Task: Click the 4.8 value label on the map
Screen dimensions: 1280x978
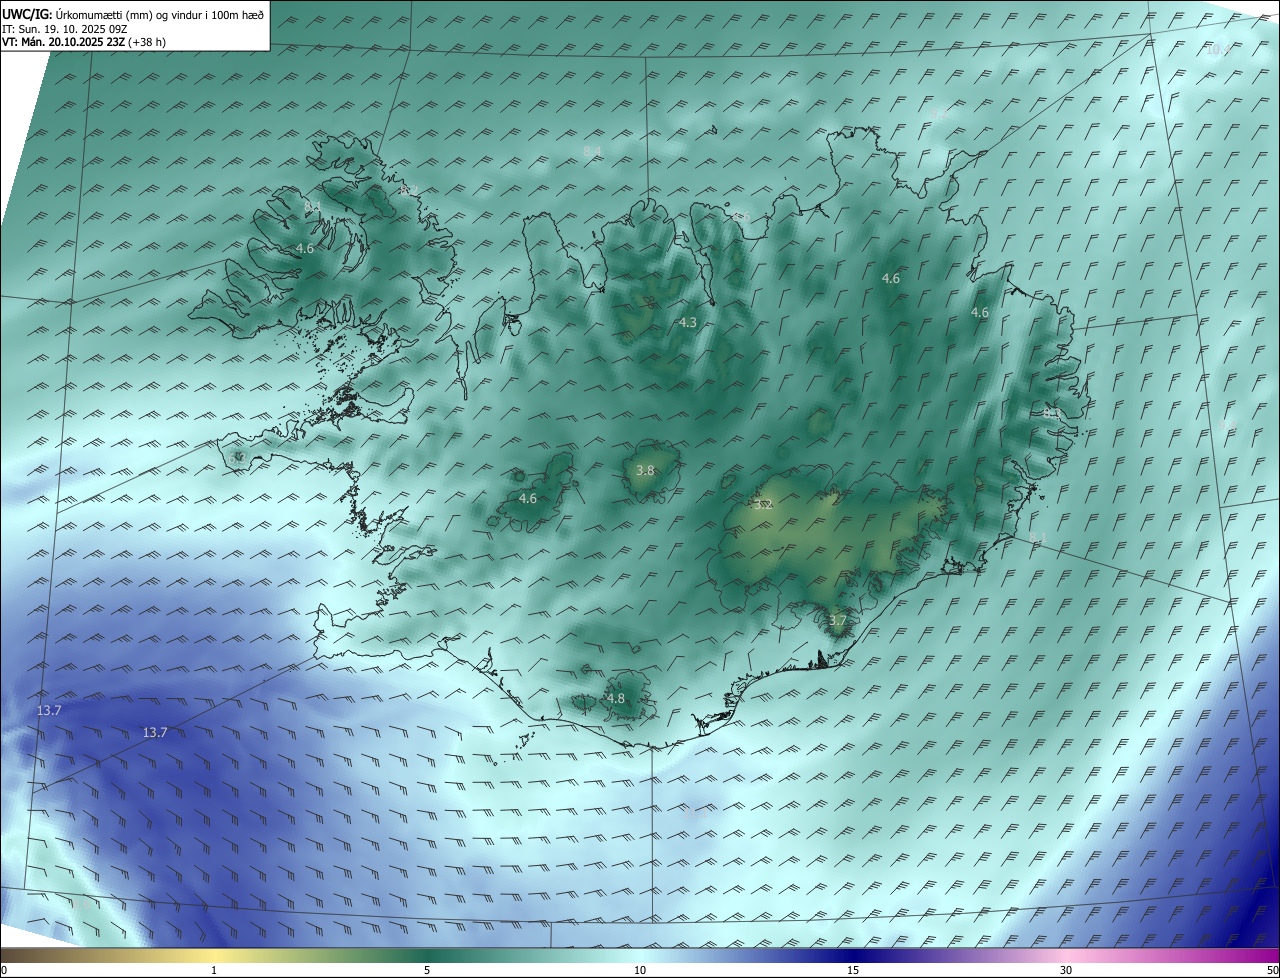Action: coord(616,698)
